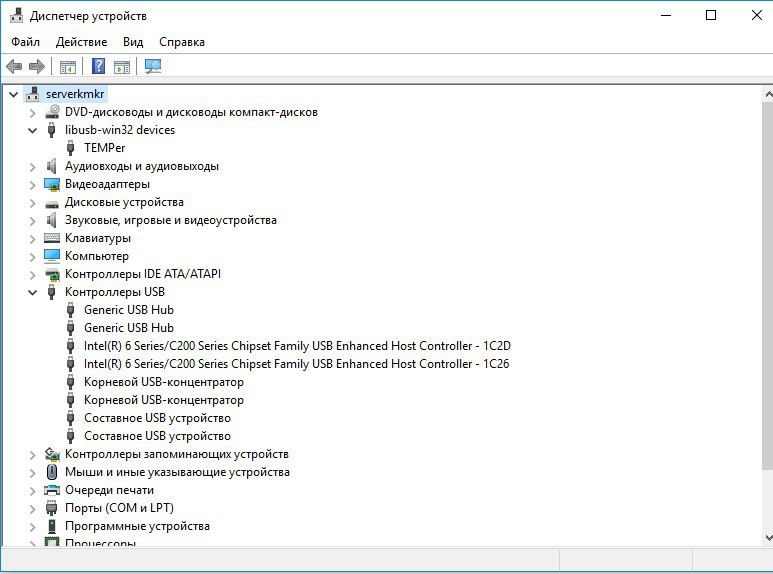The image size is (773, 574).
Task: Click the Очереди печати printer icon
Action: coord(52,490)
